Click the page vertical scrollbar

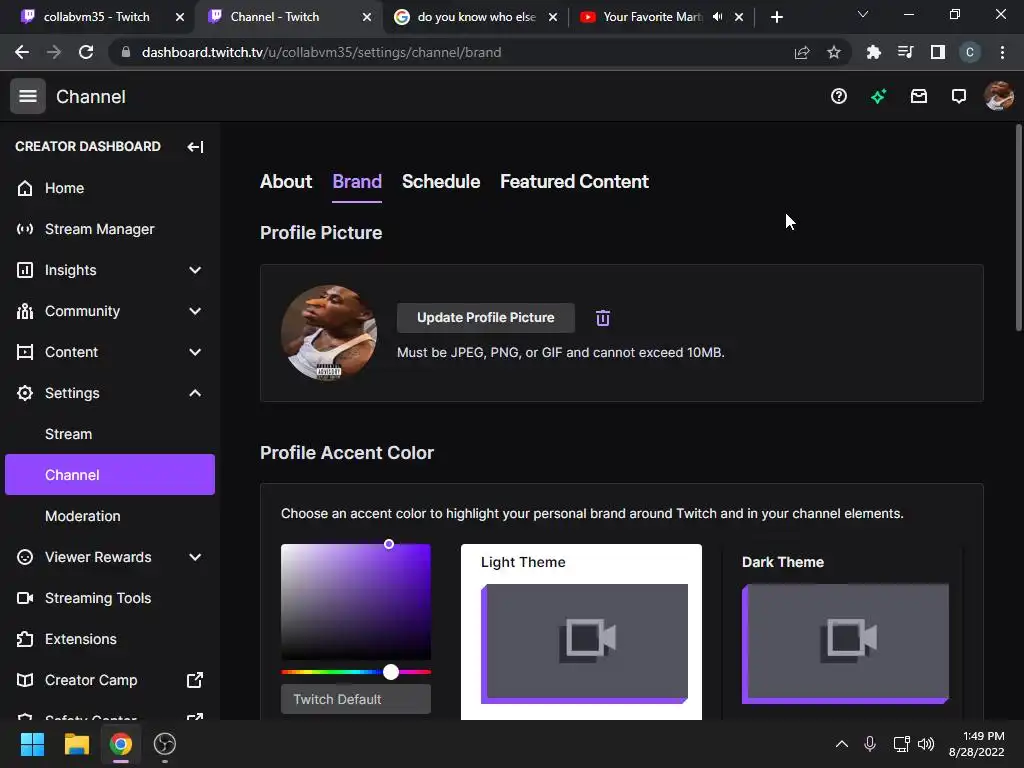coord(1018,227)
